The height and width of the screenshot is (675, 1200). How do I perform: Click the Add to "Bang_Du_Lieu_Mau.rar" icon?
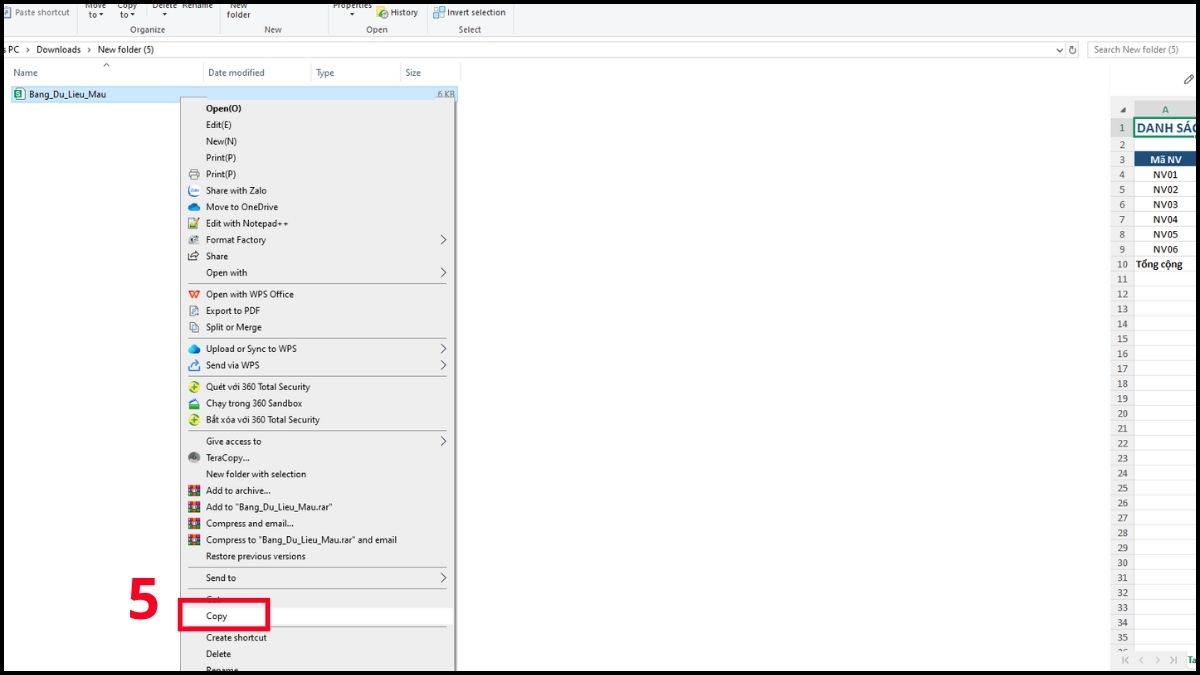[194, 507]
